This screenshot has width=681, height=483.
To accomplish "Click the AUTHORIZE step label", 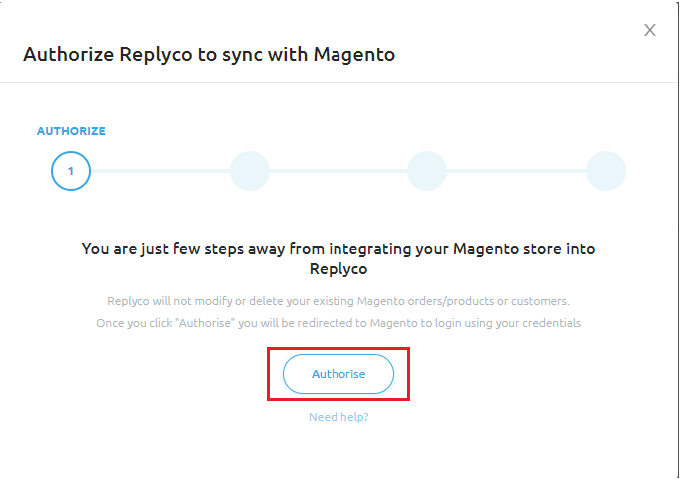I will [x=71, y=131].
